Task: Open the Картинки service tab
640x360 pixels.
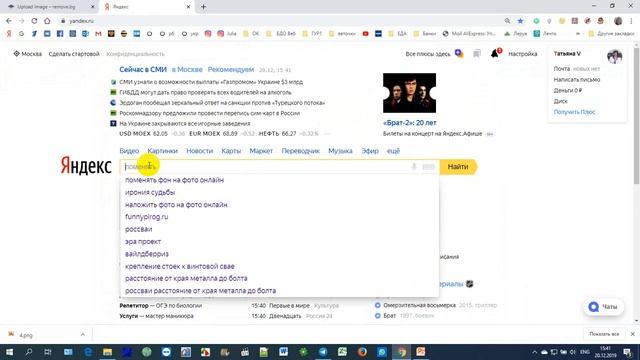Action: 162,151
